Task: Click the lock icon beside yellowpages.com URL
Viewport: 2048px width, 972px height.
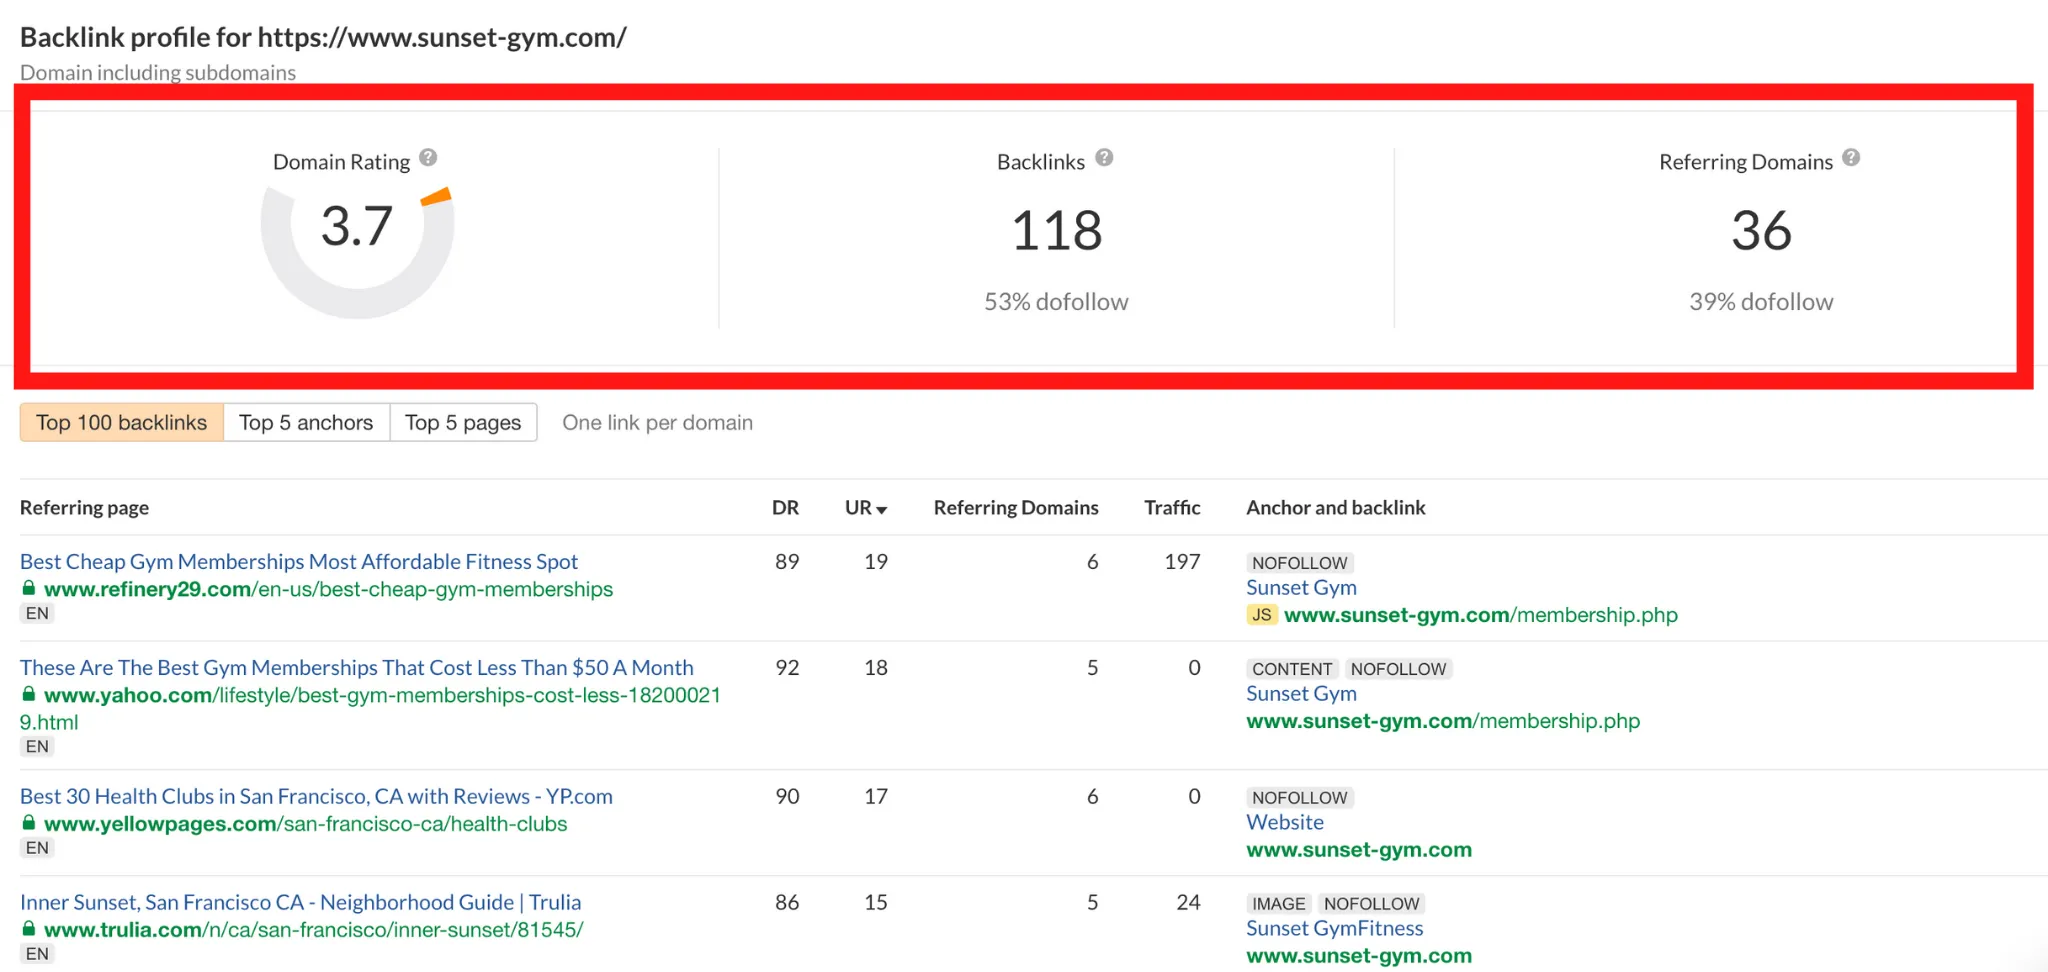Action: coord(29,824)
